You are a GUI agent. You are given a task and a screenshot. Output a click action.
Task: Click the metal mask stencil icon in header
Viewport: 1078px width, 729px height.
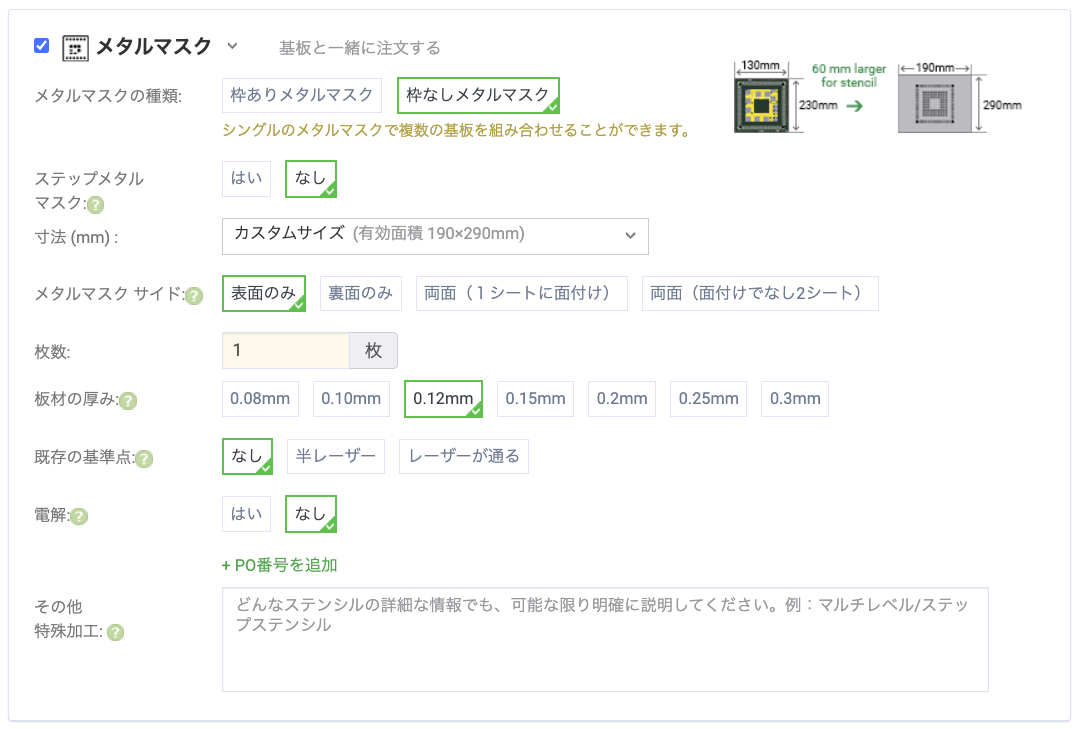75,47
